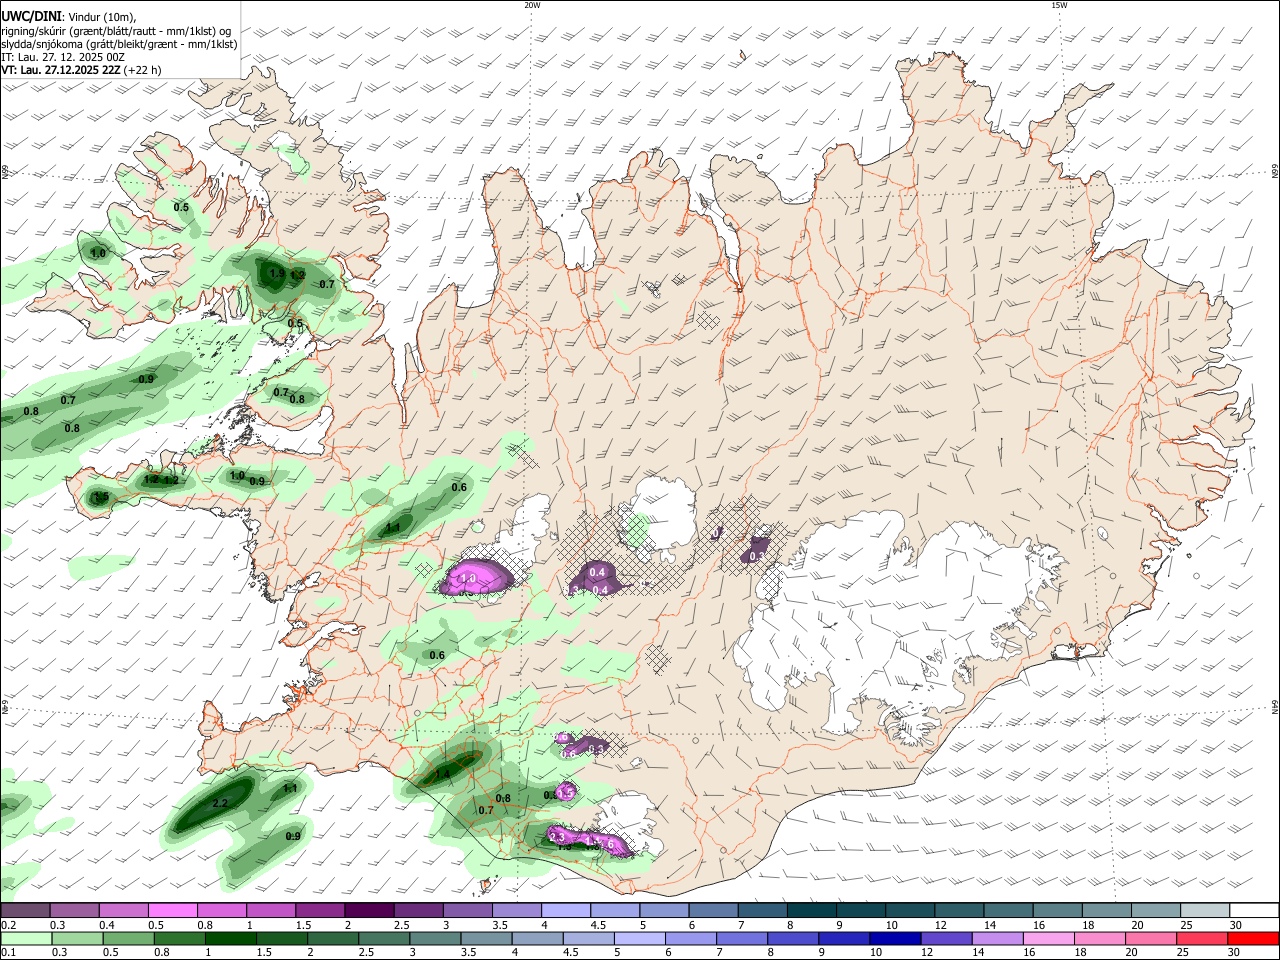
Task: Select the white upper swatch labeled 30
Action: pyautogui.click(x=1254, y=910)
